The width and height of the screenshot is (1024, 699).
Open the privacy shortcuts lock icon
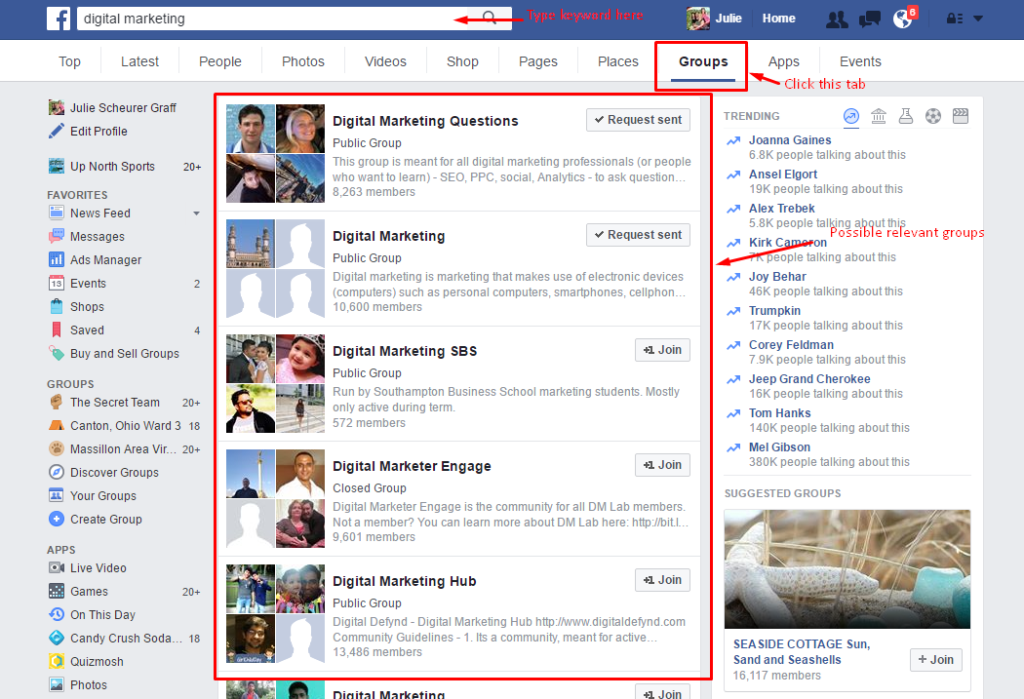[955, 19]
